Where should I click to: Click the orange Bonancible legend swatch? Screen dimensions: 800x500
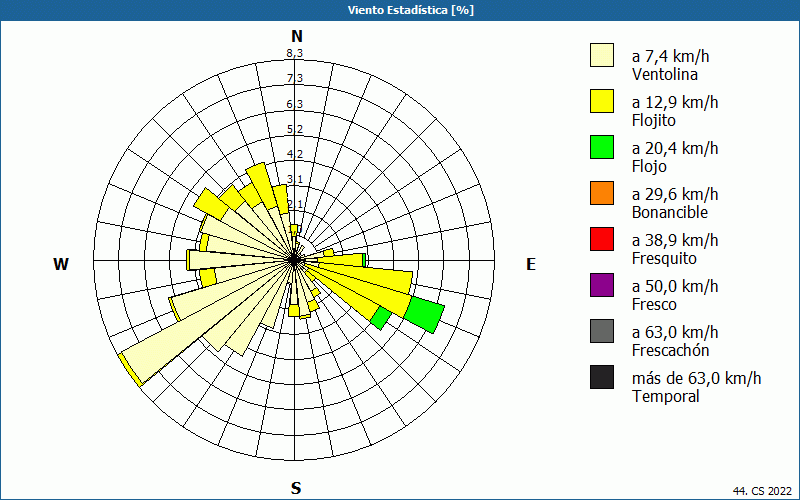(602, 193)
